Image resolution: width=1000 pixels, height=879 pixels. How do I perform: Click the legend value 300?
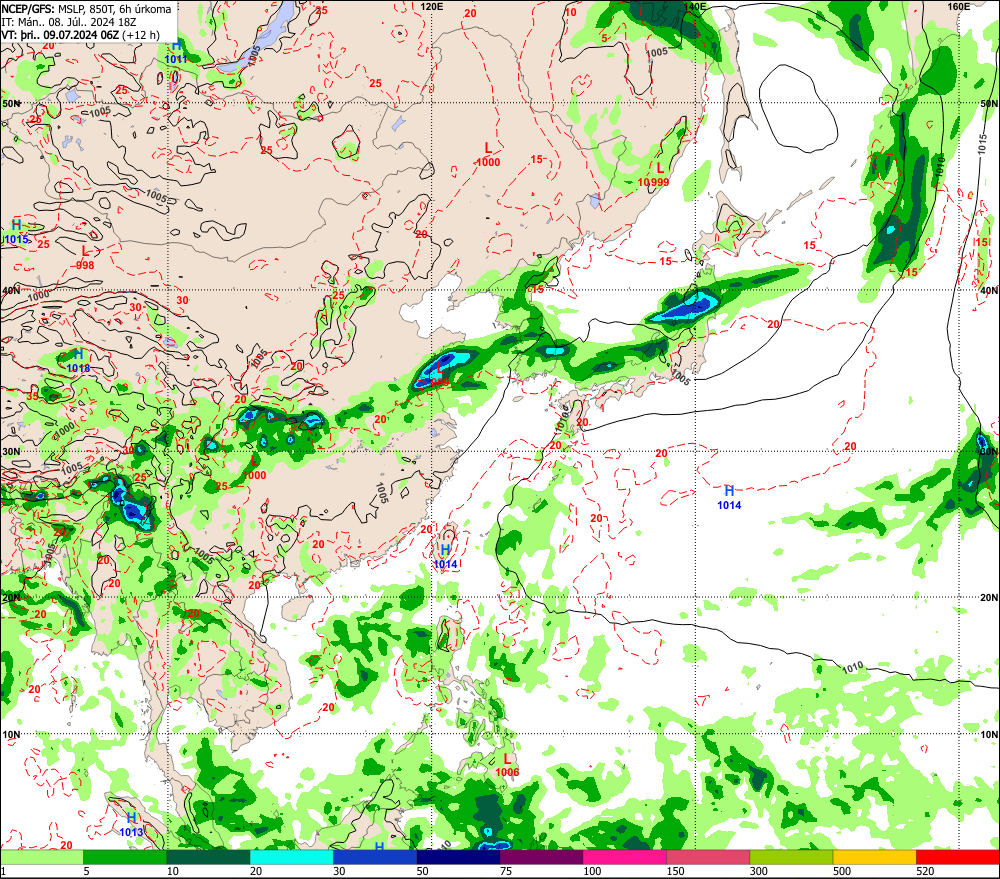click(x=758, y=871)
